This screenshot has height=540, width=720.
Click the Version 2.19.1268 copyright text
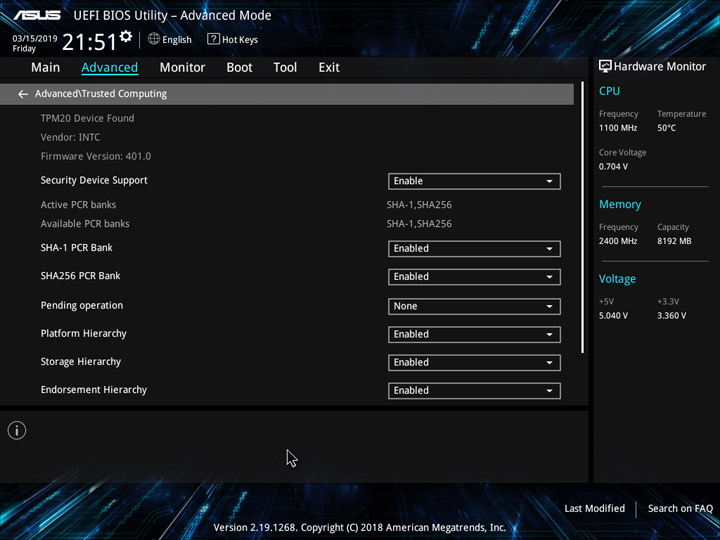tap(360, 527)
